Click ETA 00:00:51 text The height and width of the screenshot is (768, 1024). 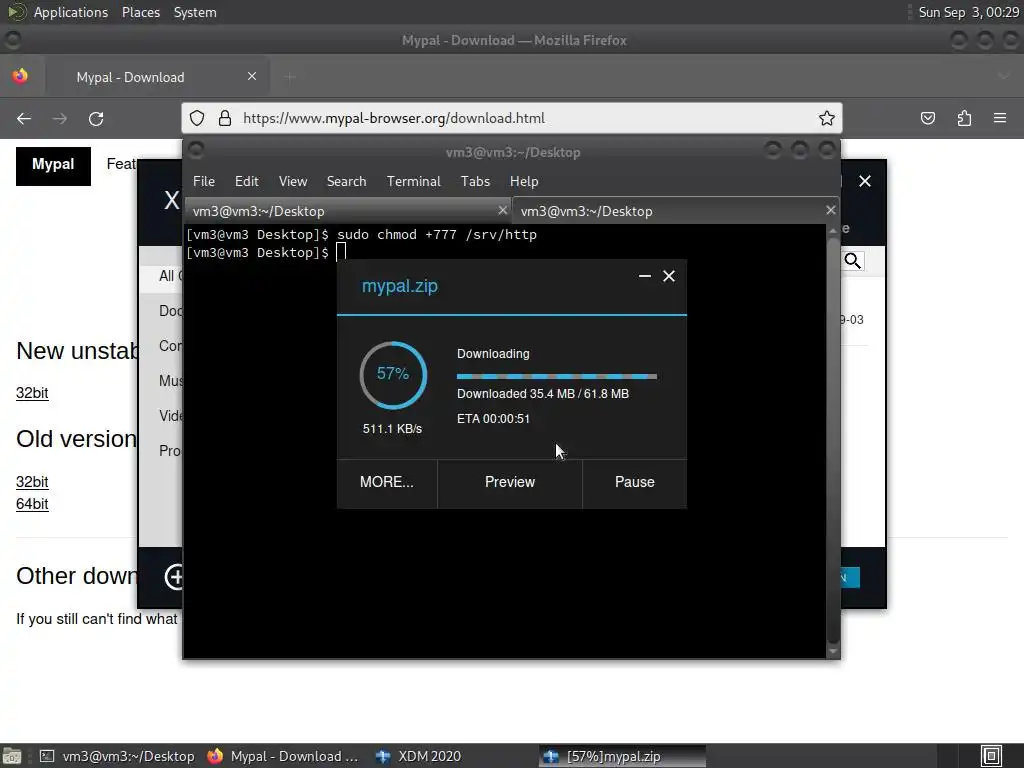coord(493,419)
